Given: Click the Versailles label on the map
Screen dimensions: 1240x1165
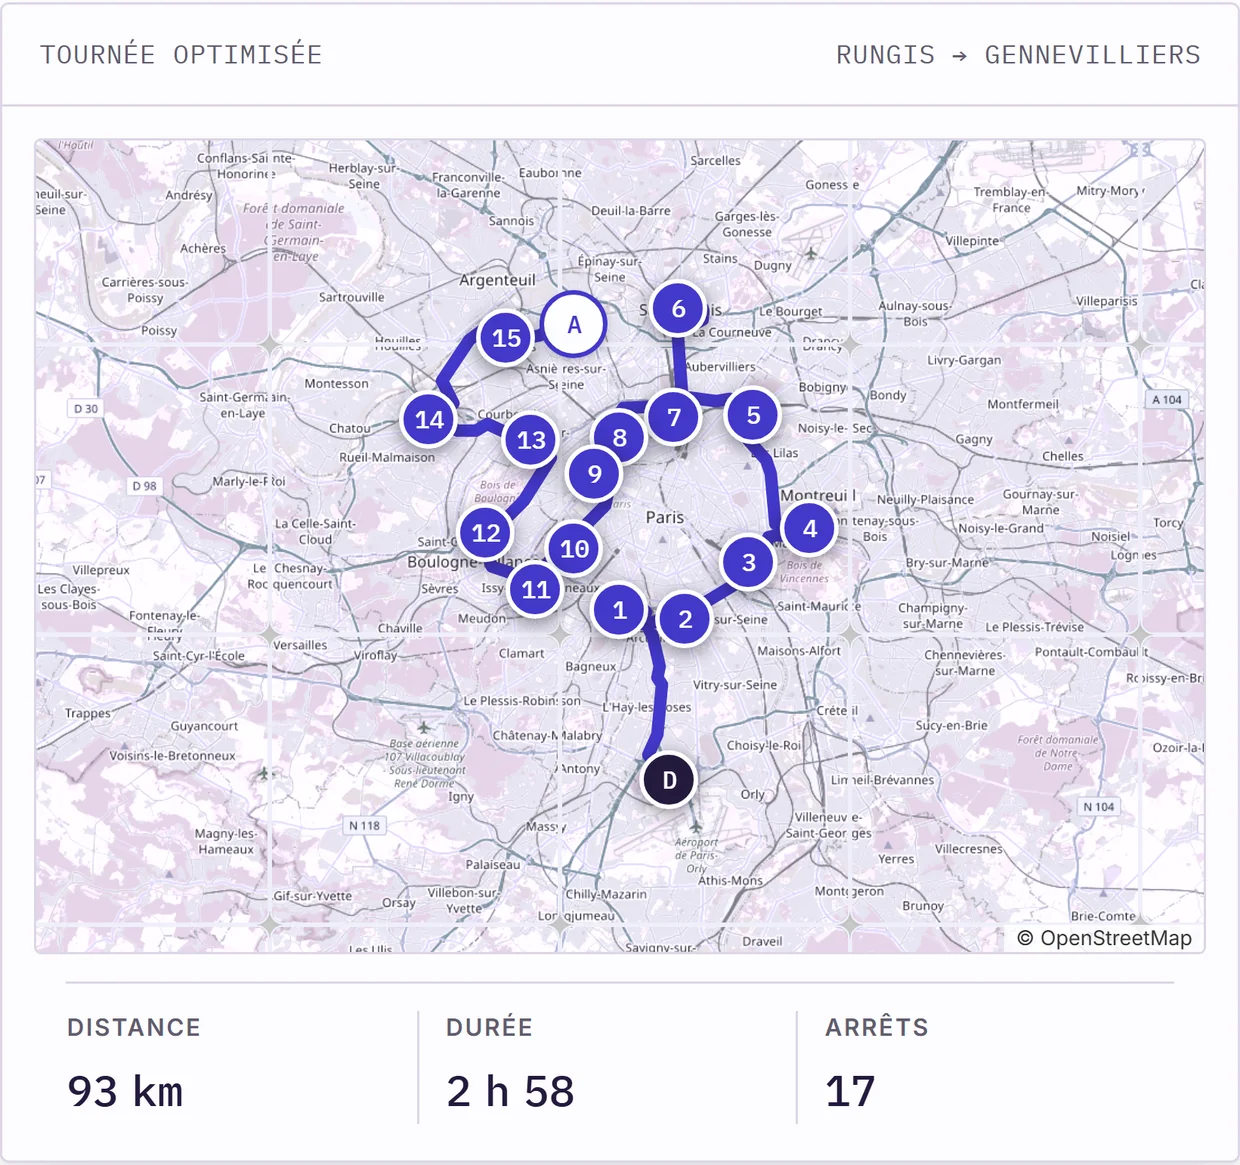Looking at the screenshot, I should coord(300,645).
